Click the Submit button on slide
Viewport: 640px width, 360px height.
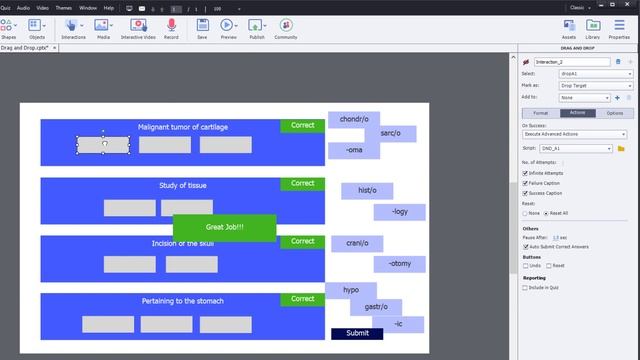(x=357, y=333)
